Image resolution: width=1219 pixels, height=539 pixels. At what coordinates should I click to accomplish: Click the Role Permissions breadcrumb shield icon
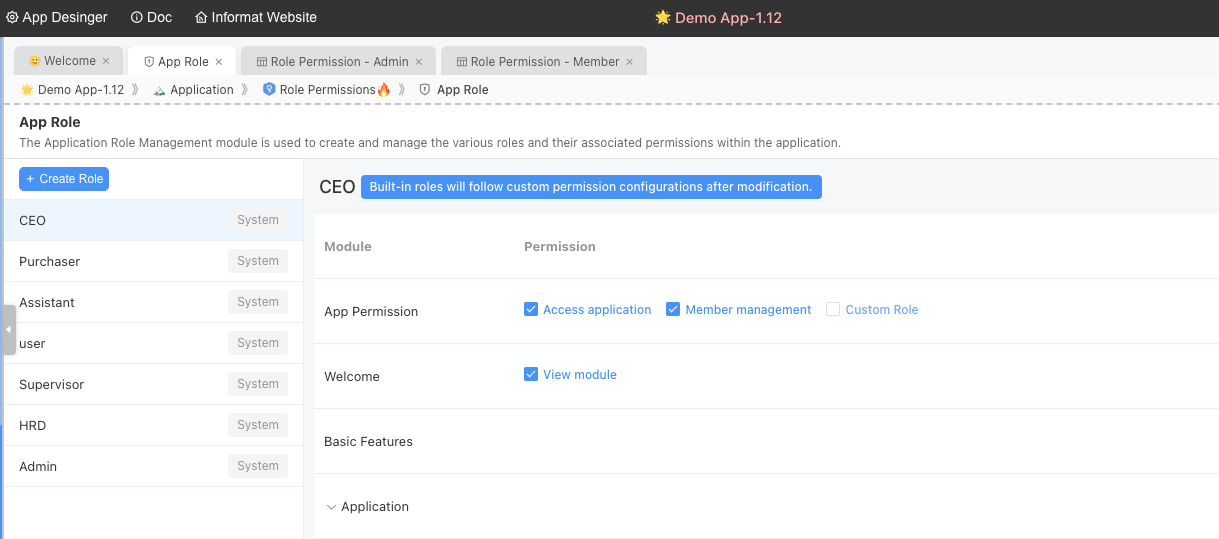coord(268,90)
